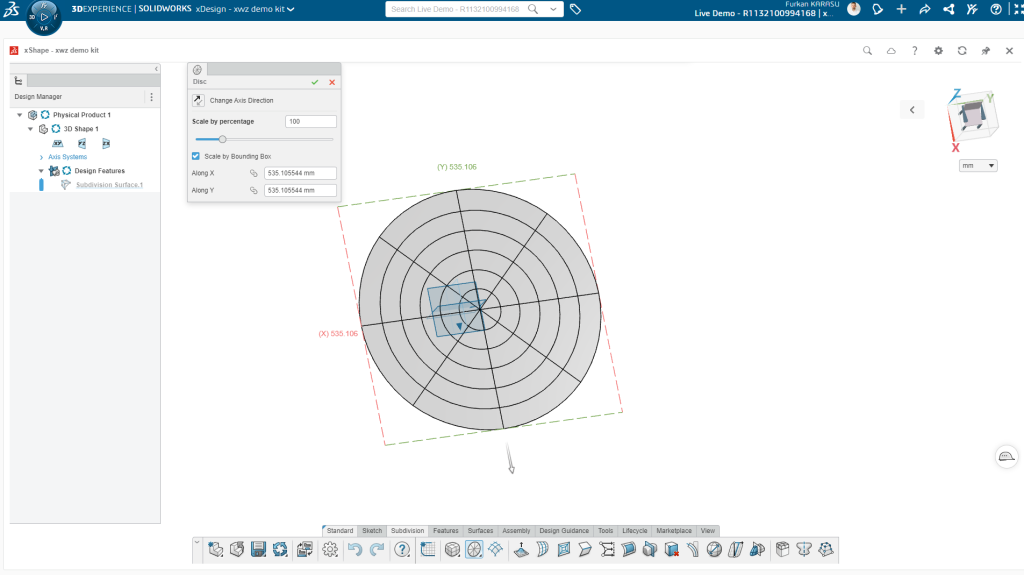Screen dimensions: 1024x575
Task: Click the Save icon in bottom toolbar
Action: pos(259,549)
